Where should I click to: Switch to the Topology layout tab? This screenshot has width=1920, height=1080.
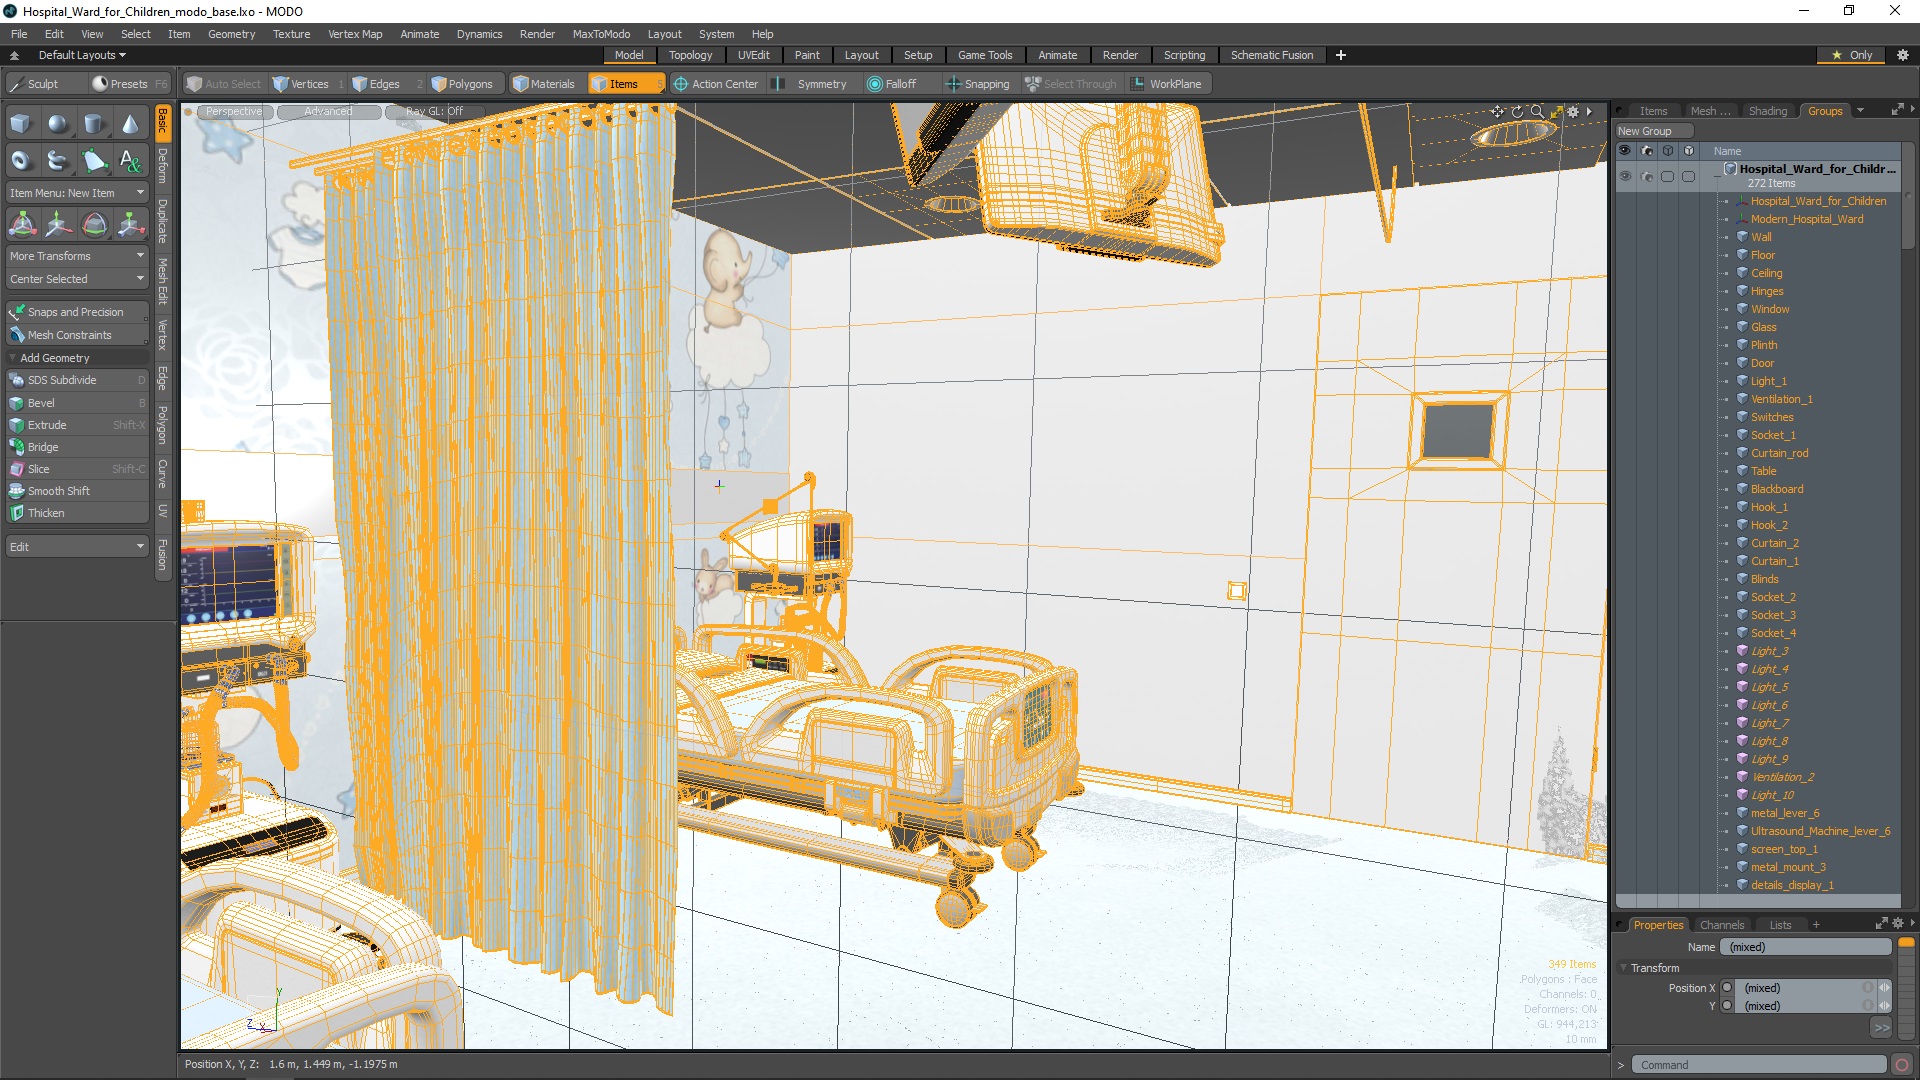pyautogui.click(x=690, y=55)
